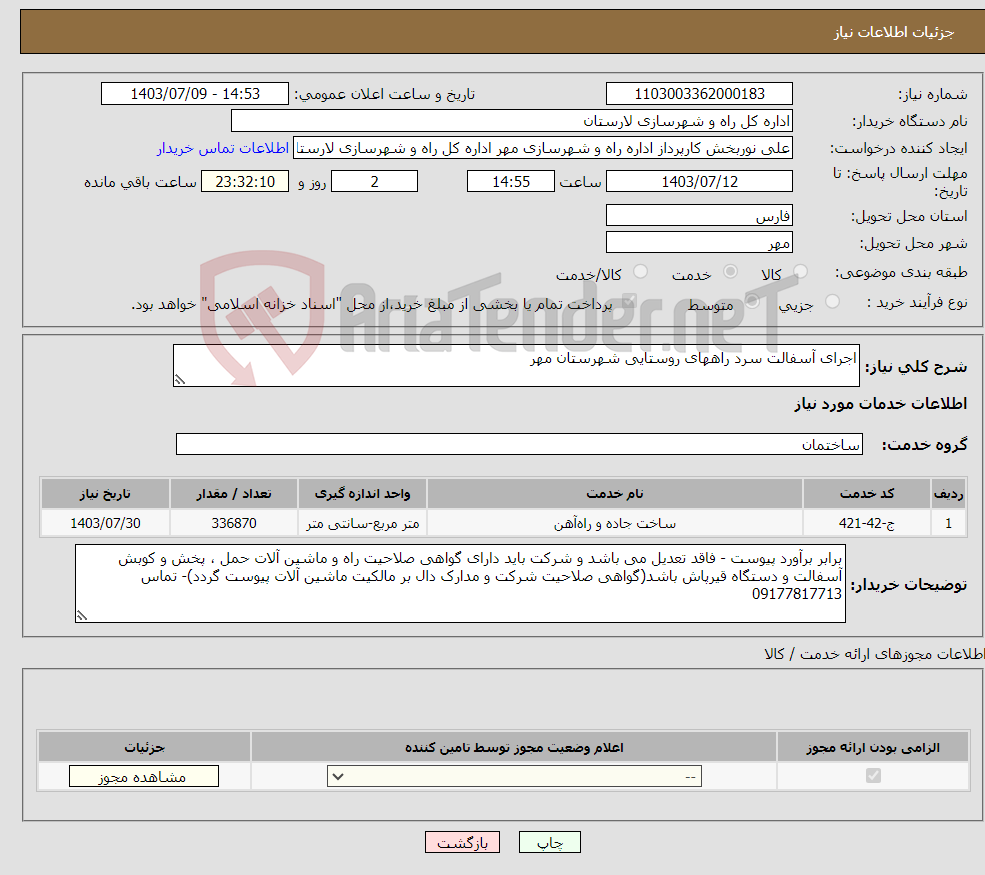The width and height of the screenshot is (985, 875).
Task: Click the جزئیات اطلاعات نیاز page title
Action: (x=893, y=32)
